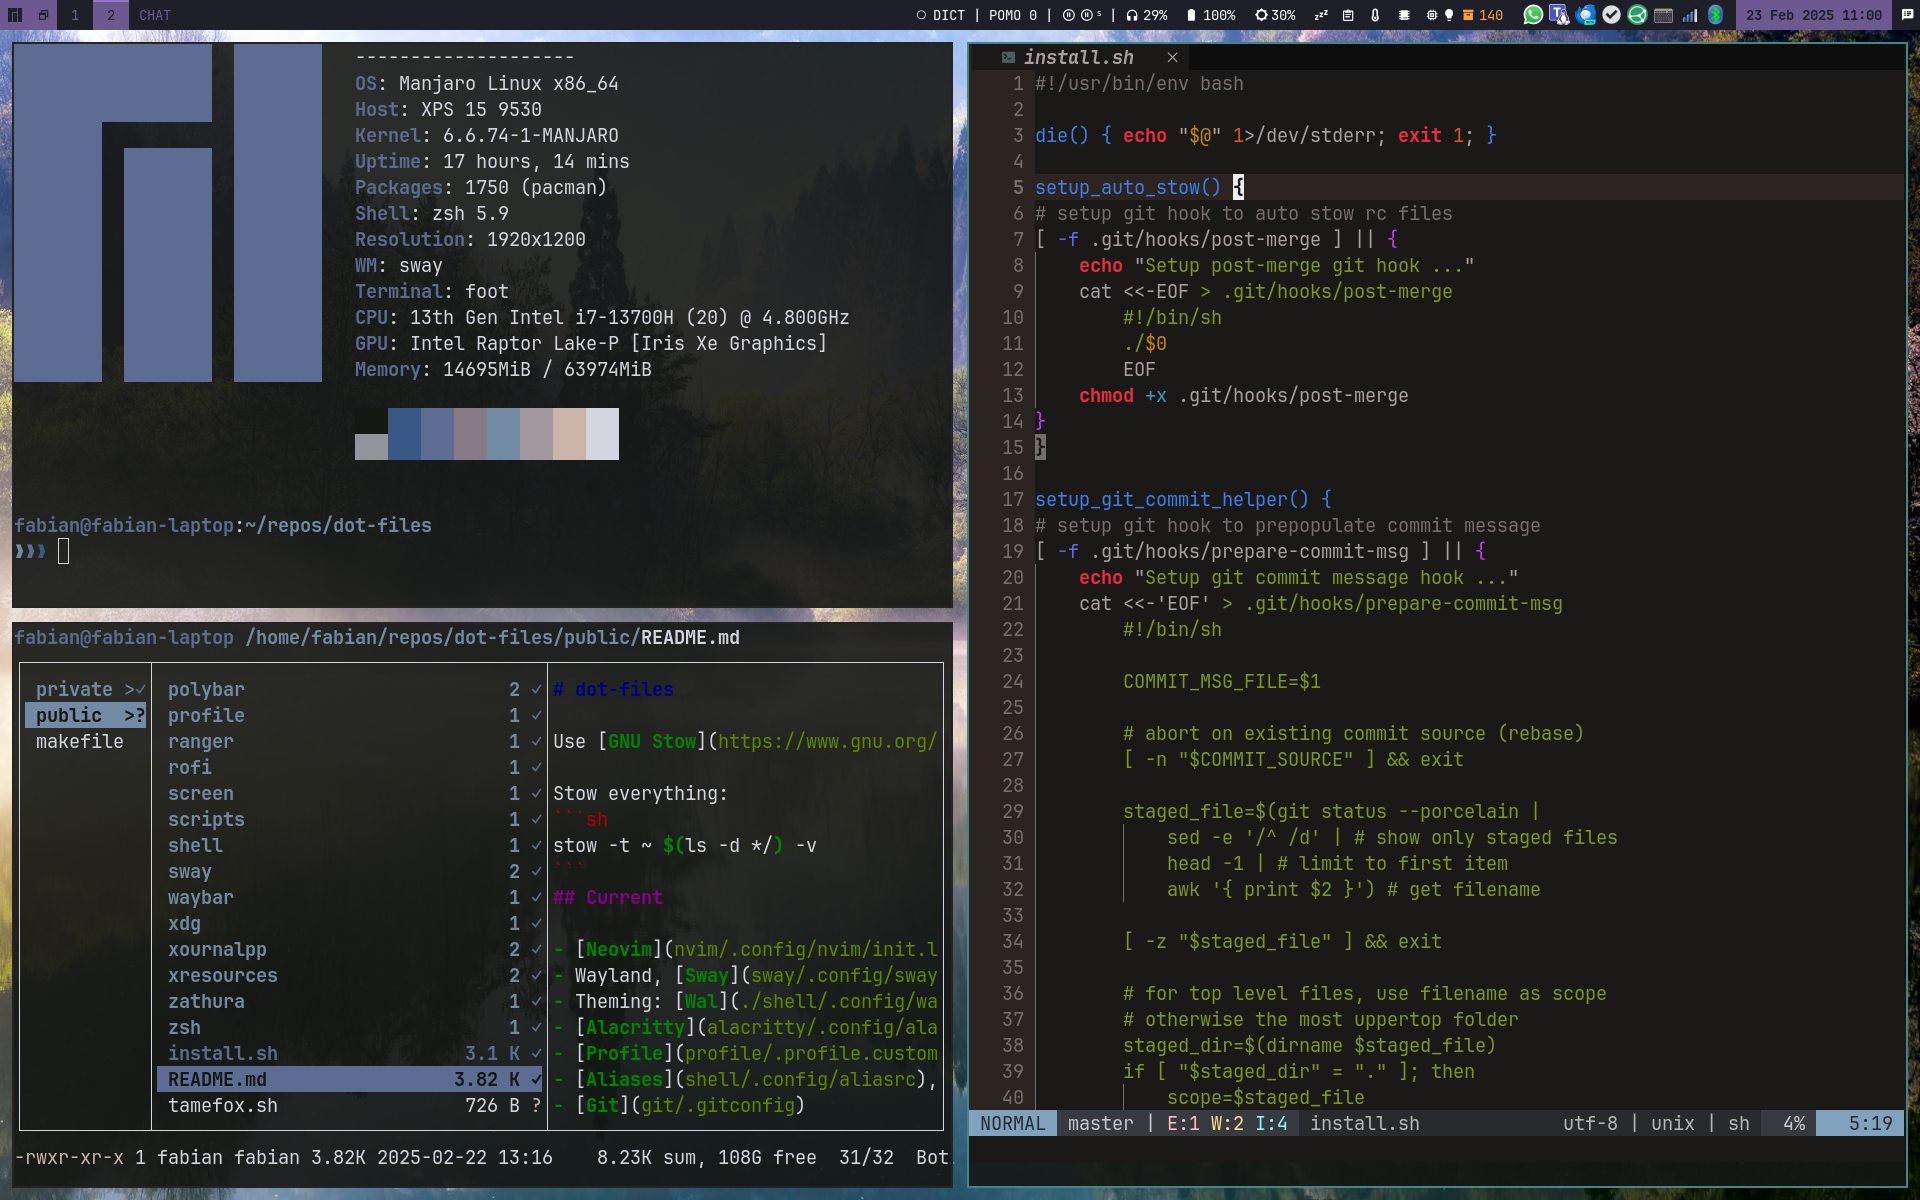Screen dimensions: 1920x1200
Task: Click the Alacritty link in README preview
Action: pos(635,1027)
